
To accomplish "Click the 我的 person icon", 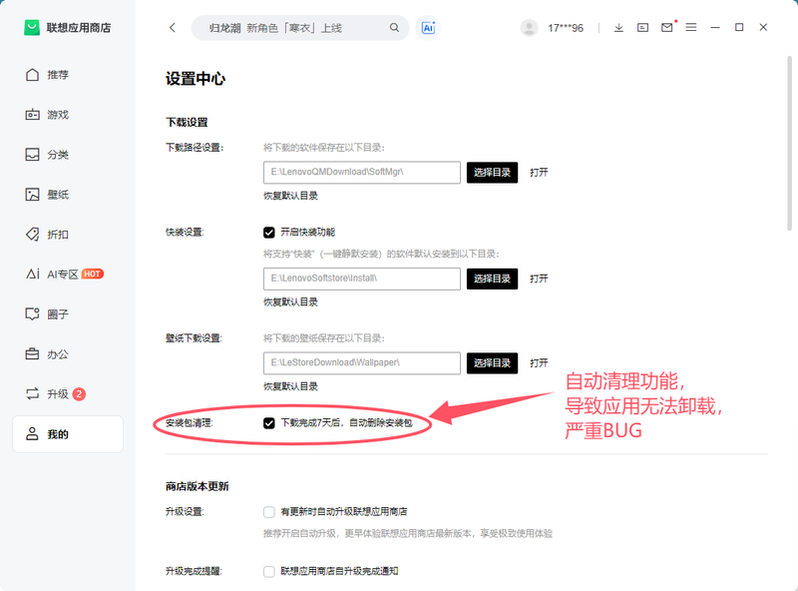I will point(32,434).
